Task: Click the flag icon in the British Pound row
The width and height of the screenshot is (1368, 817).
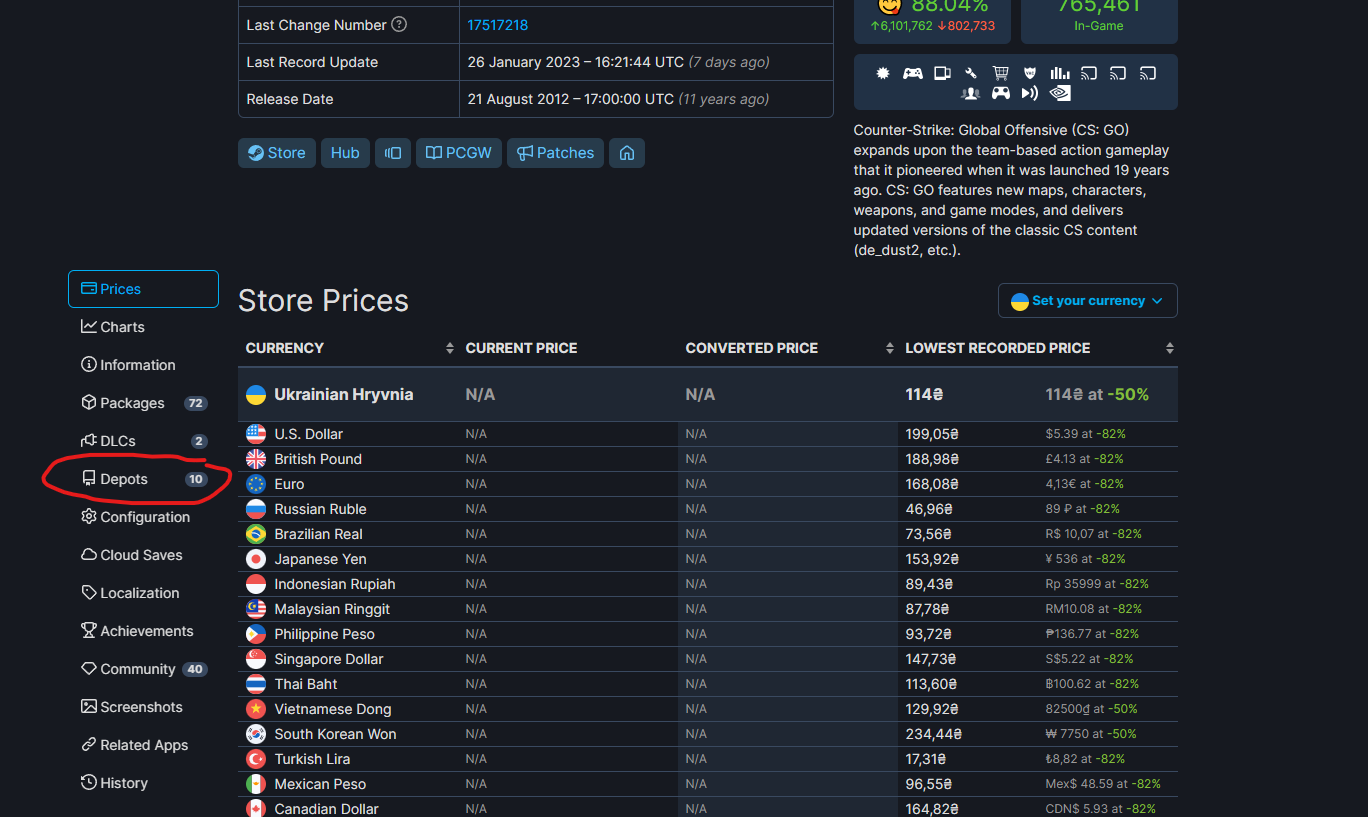Action: pos(256,459)
